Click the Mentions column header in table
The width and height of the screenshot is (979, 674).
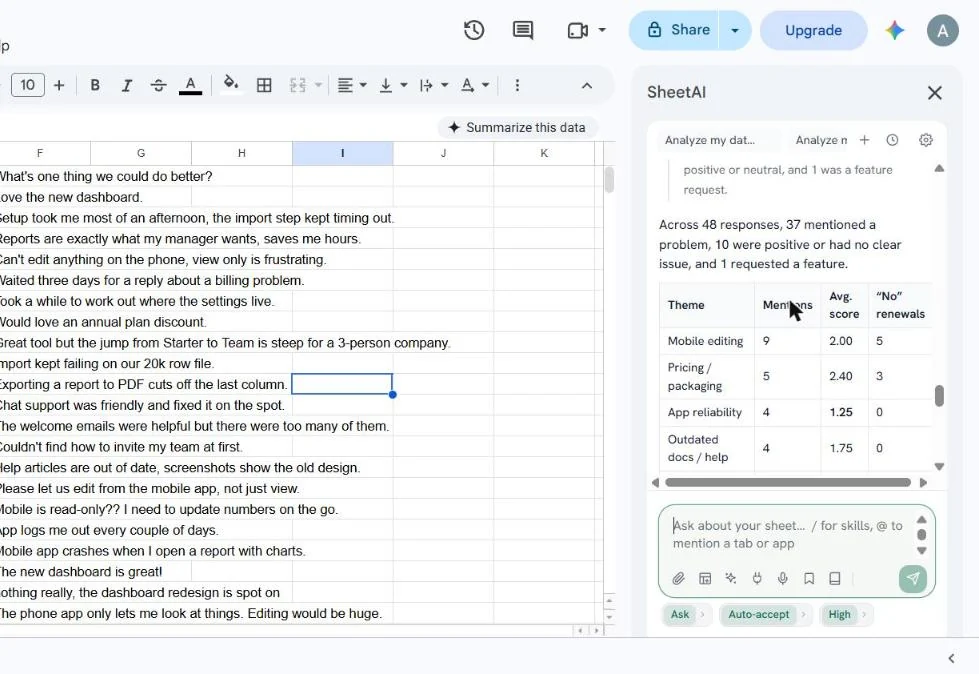point(787,305)
